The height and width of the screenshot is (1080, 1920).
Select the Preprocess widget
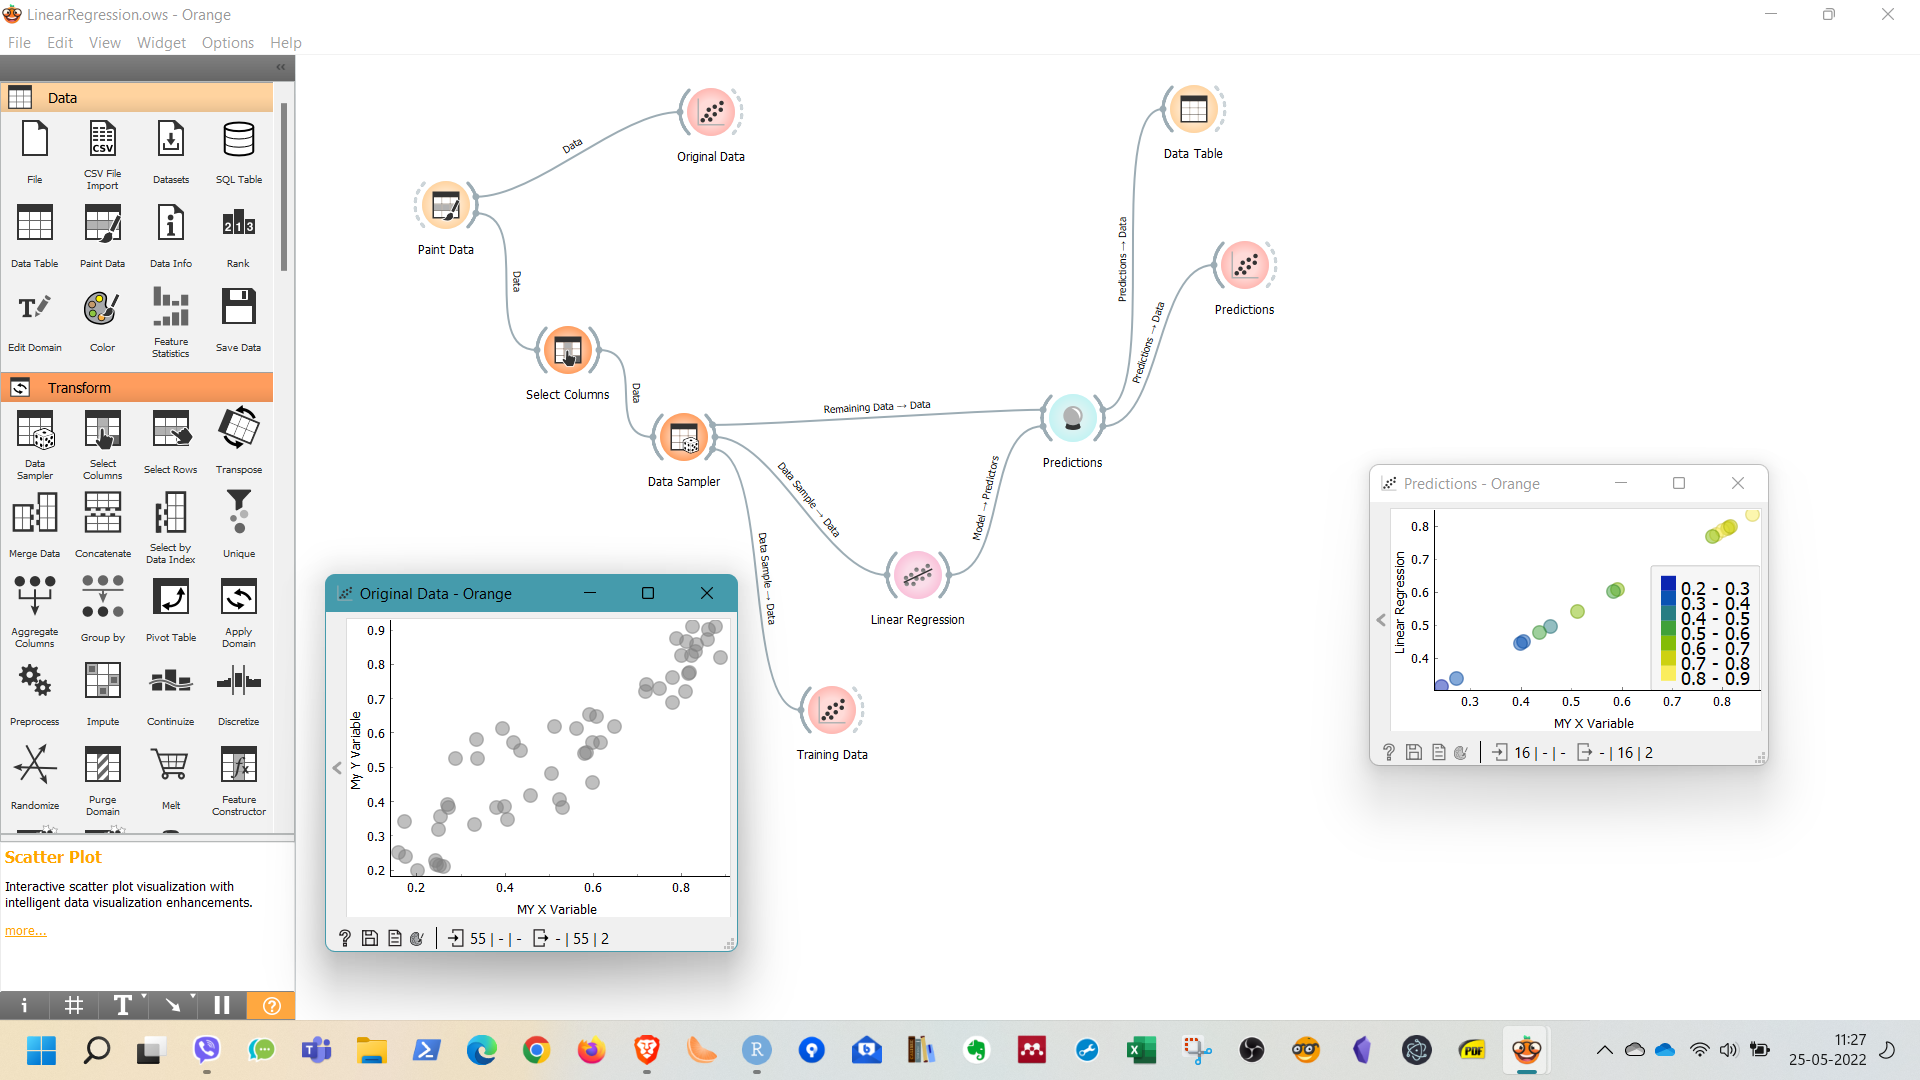[35, 694]
